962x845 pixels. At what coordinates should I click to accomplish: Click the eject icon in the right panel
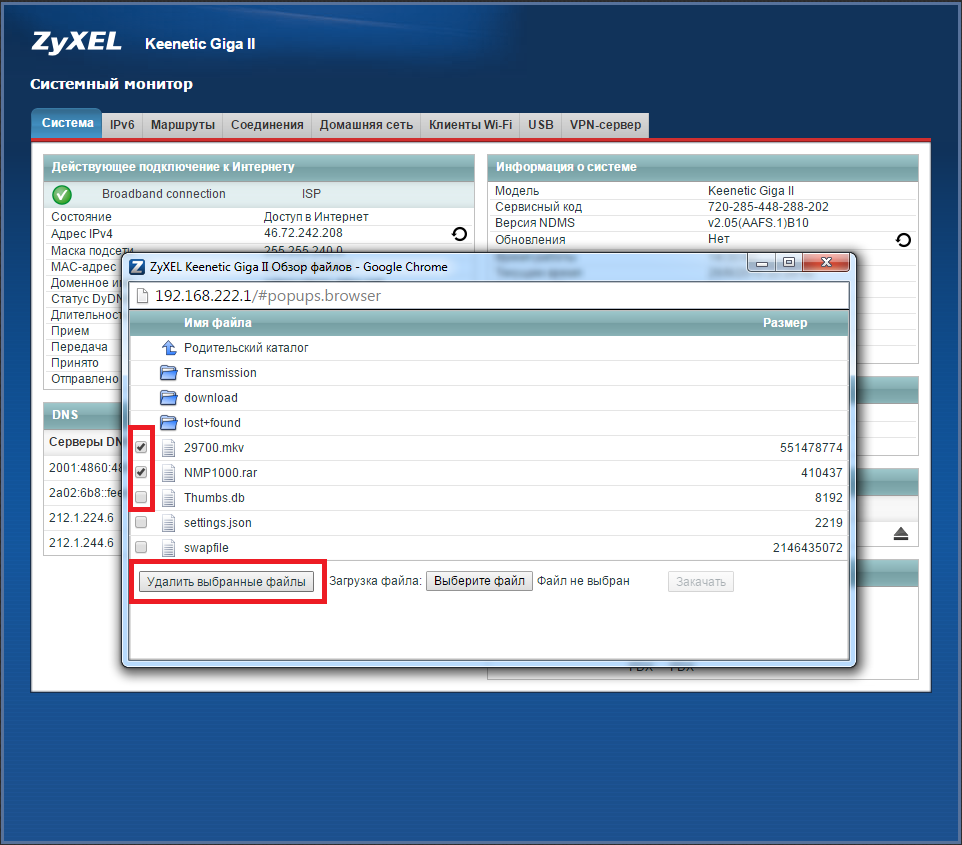[900, 534]
